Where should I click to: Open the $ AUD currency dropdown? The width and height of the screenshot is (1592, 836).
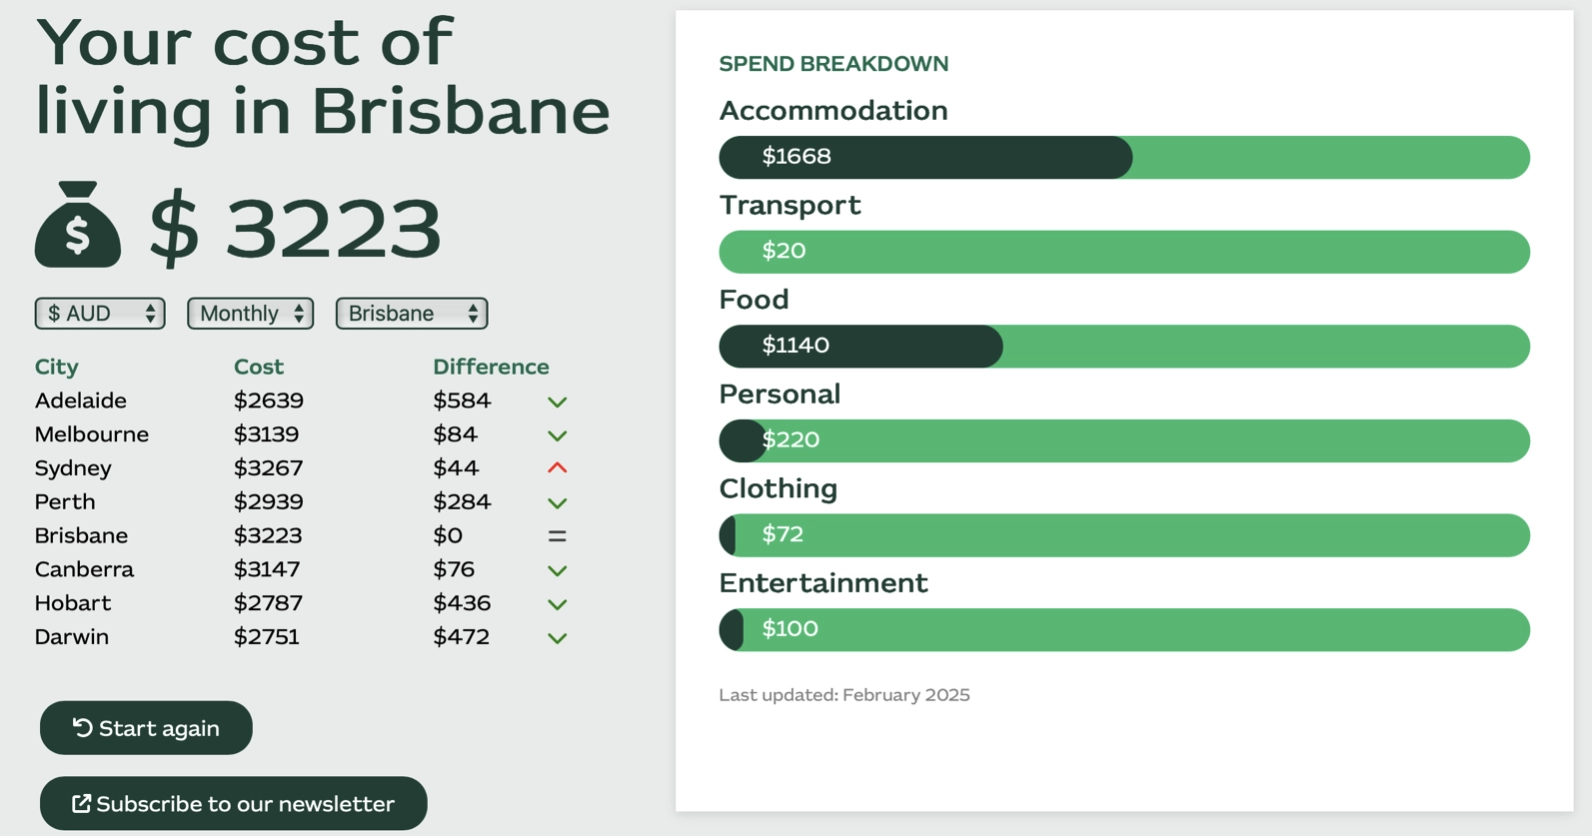100,314
